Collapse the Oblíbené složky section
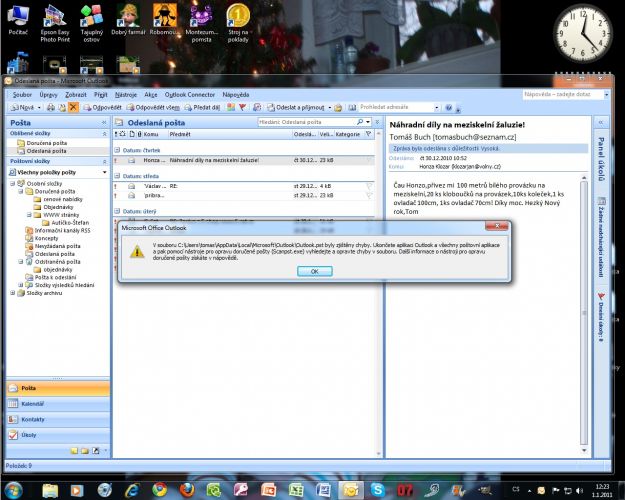This screenshot has height=500, width=625. (104, 134)
